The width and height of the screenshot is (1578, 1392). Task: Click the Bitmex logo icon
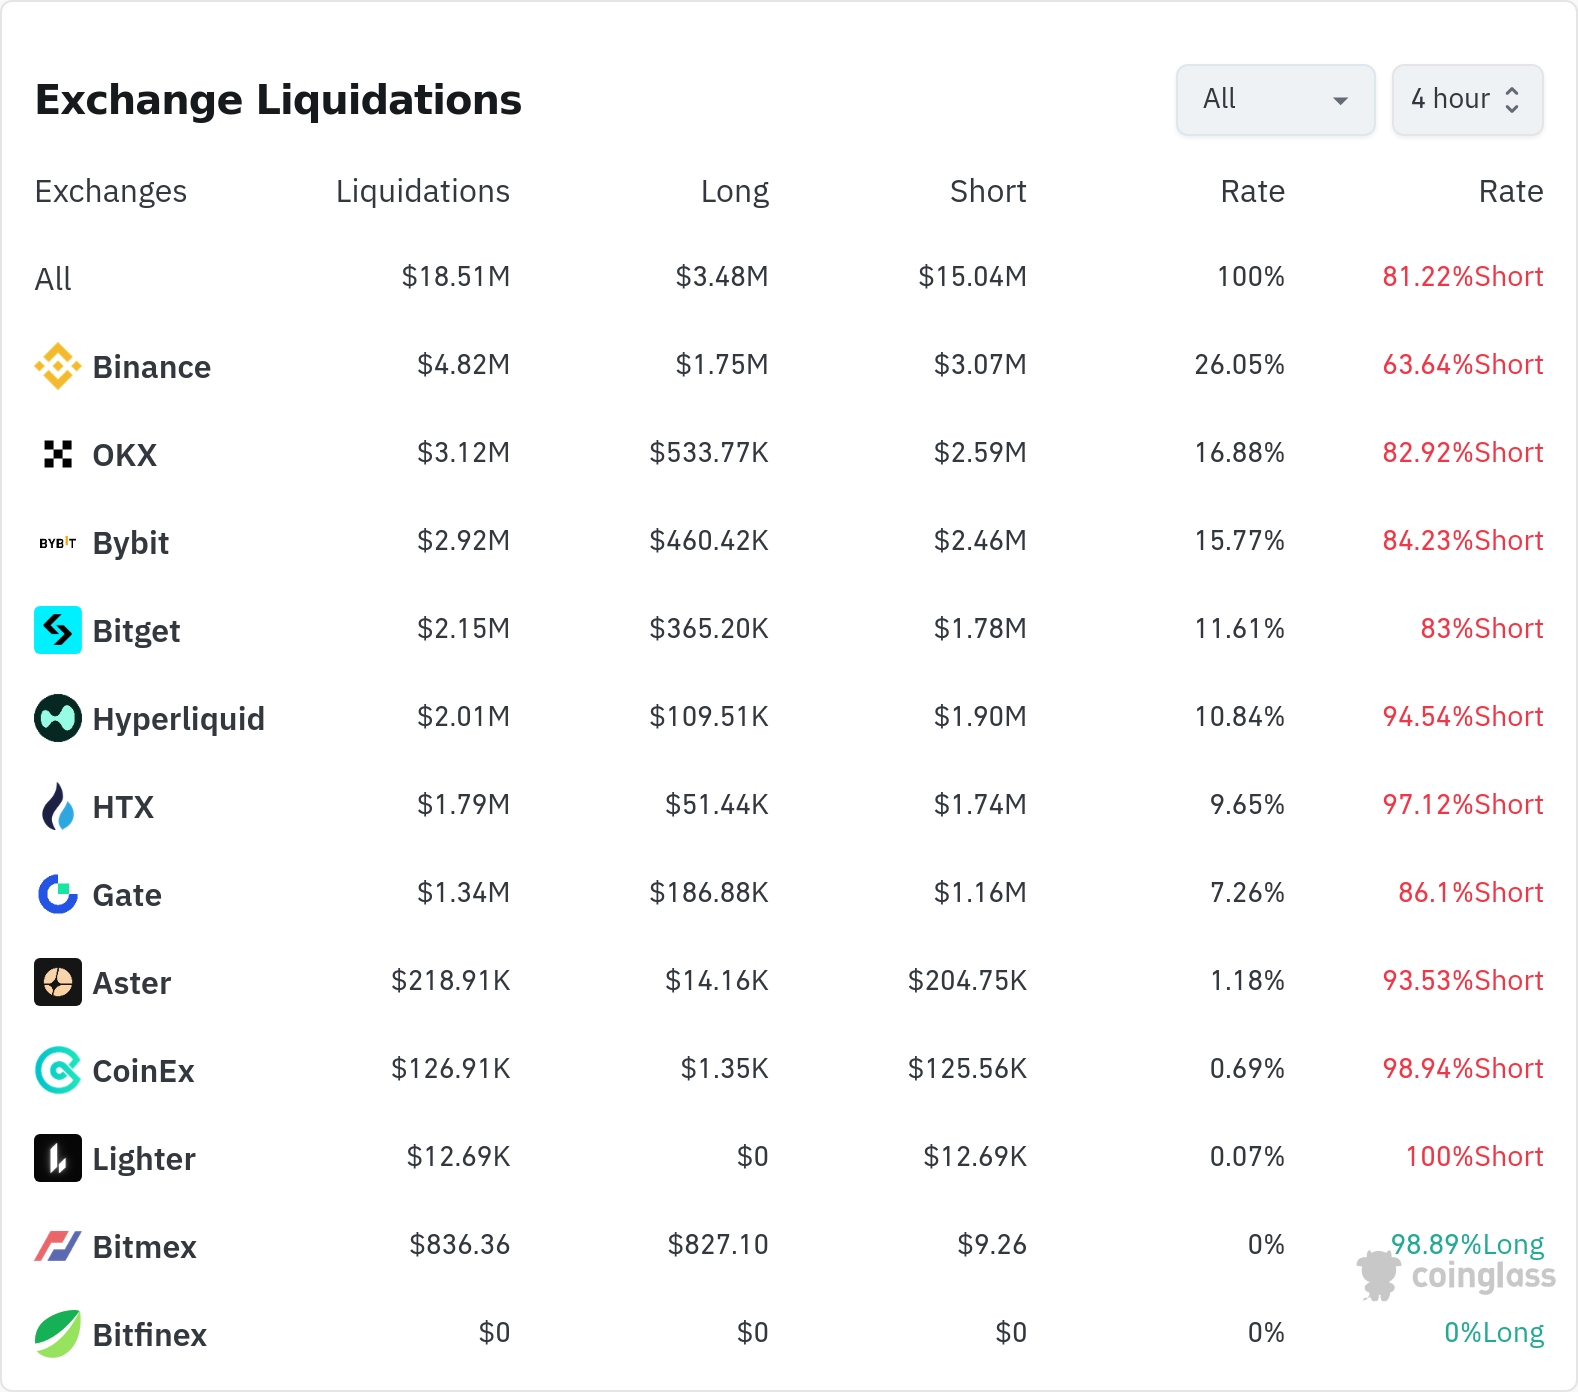pyautogui.click(x=58, y=1246)
